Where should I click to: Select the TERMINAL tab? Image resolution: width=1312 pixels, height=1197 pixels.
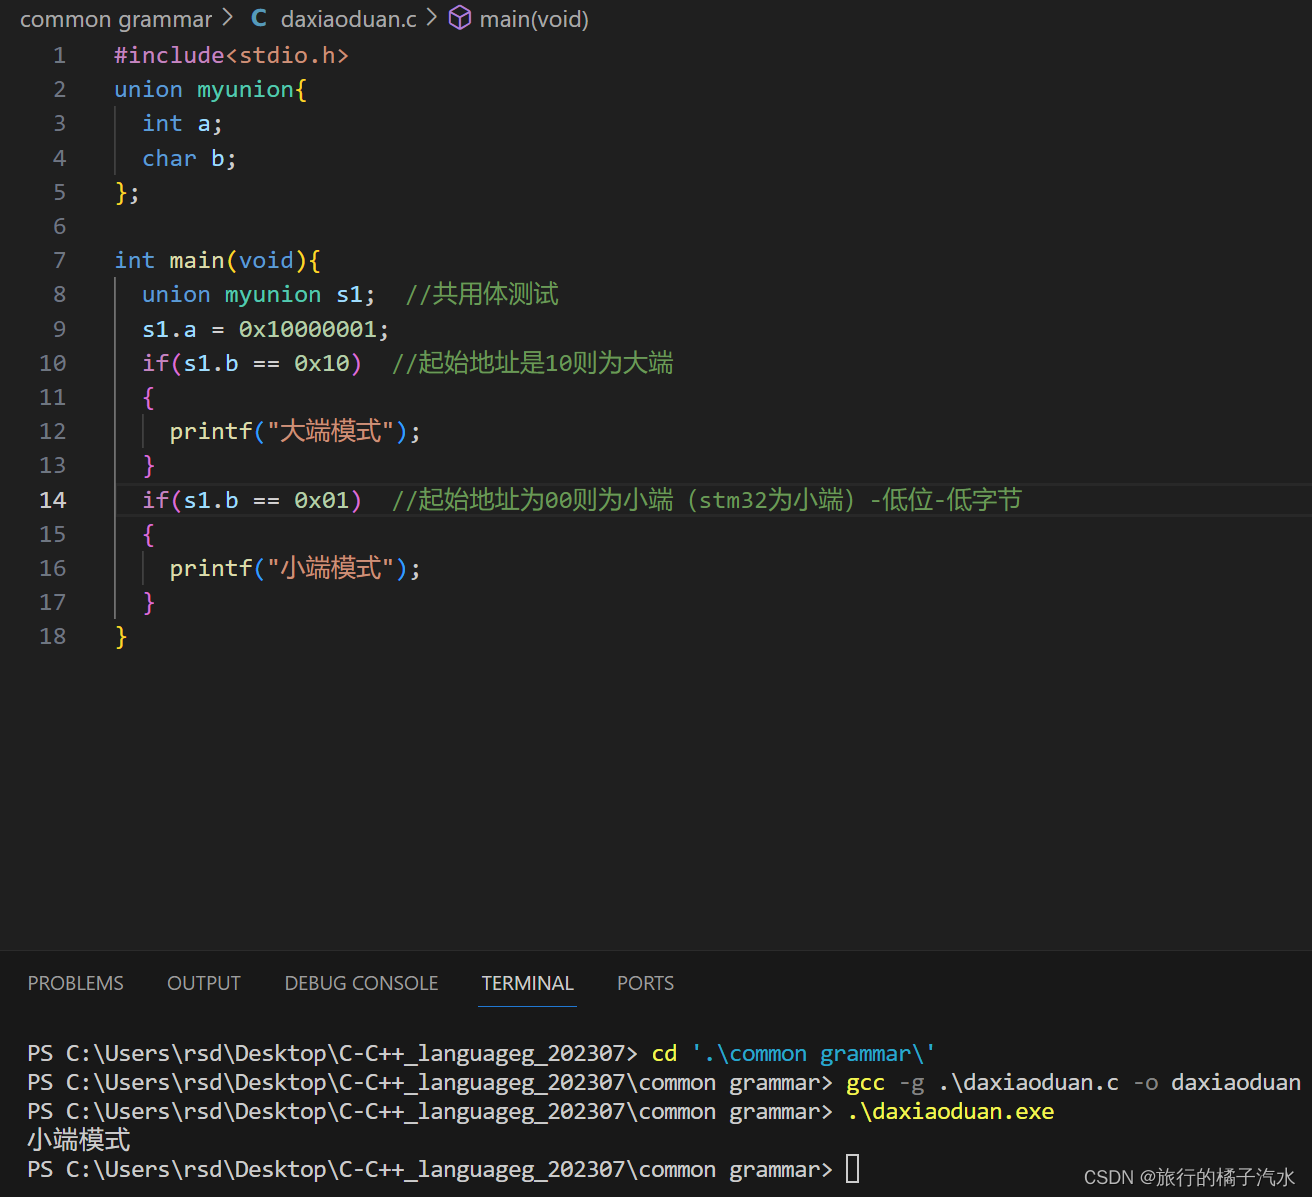point(528,983)
